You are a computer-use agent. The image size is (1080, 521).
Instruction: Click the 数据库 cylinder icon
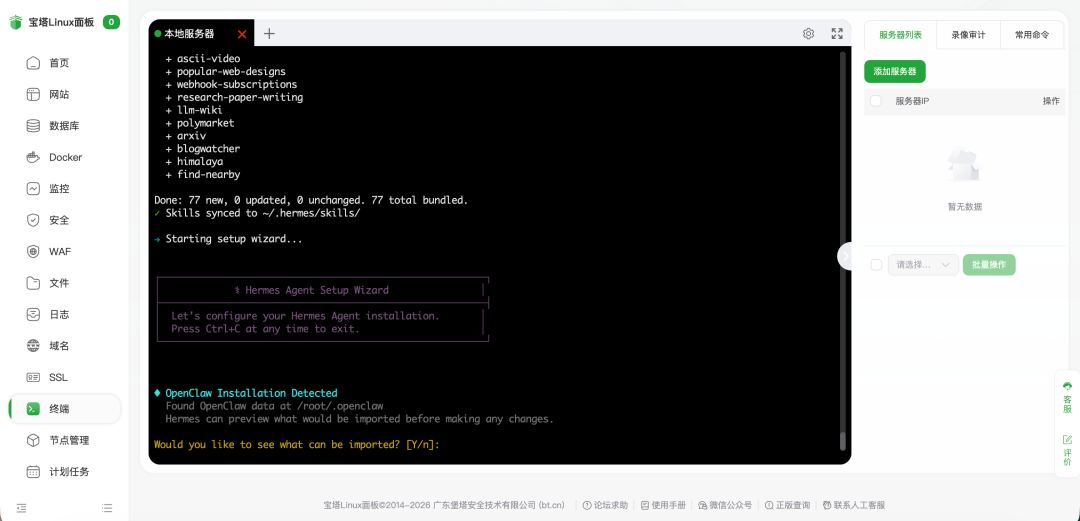33,126
